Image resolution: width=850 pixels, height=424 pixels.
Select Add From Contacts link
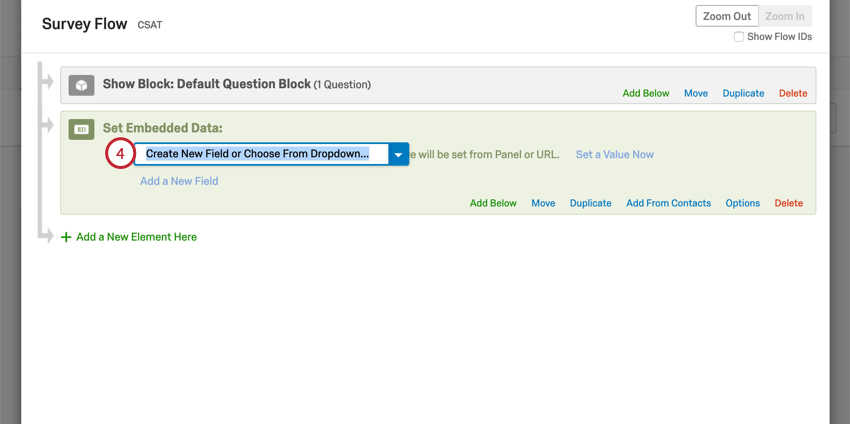click(668, 203)
